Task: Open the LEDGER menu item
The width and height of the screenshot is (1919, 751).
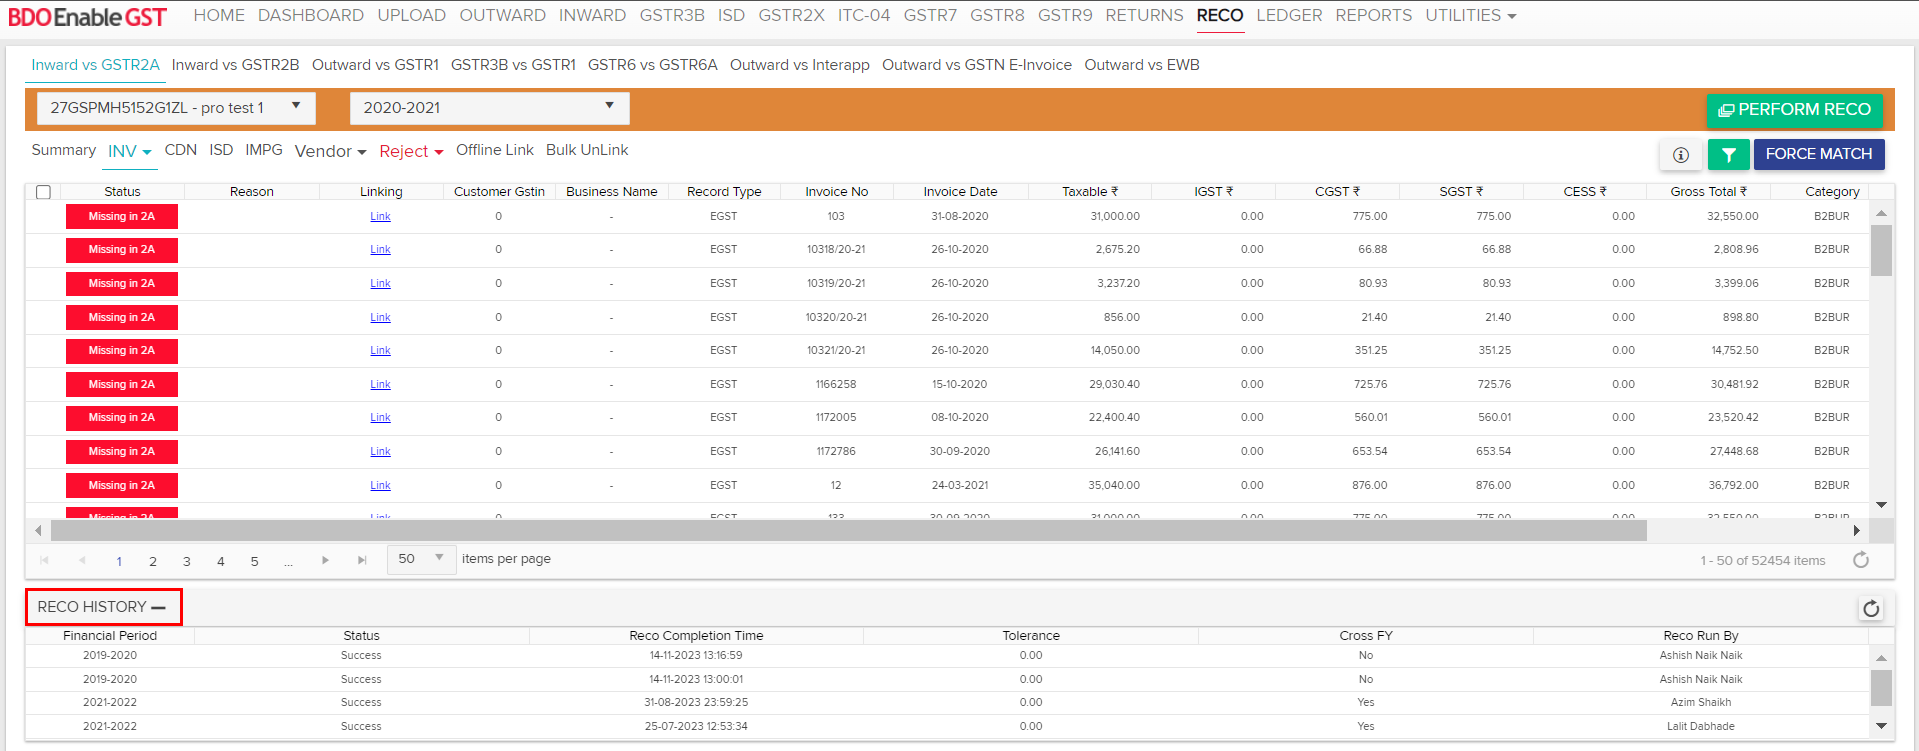Action: pyautogui.click(x=1289, y=16)
